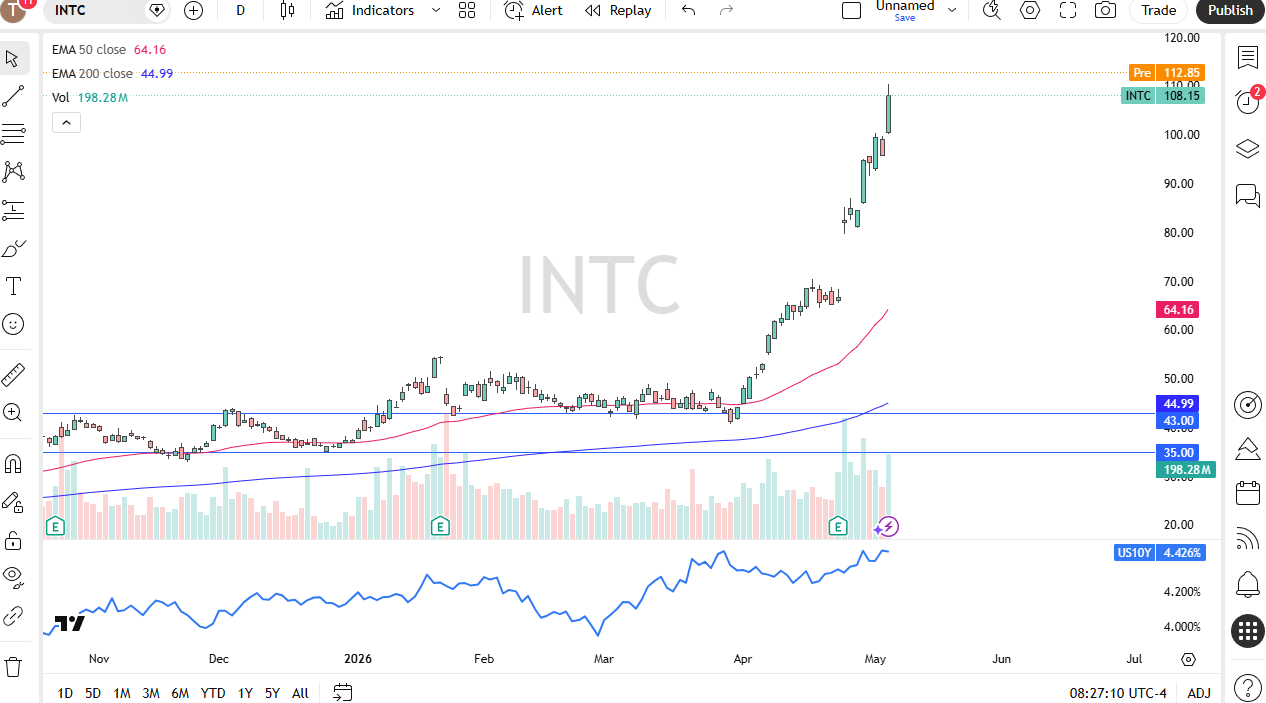This screenshot has height=703, width=1266.
Task: Set the date range to YTD
Action: (x=213, y=693)
